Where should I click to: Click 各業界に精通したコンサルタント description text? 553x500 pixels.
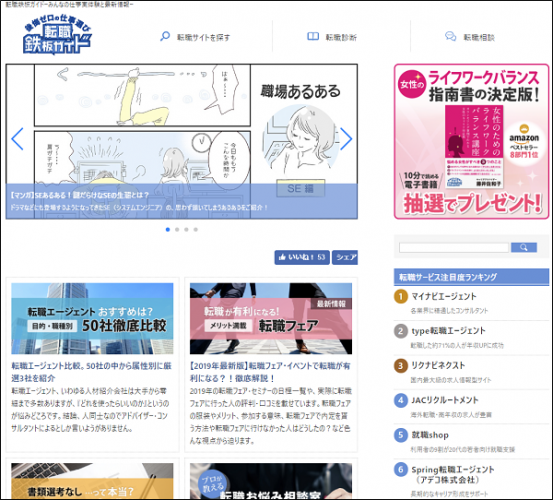pos(449,311)
